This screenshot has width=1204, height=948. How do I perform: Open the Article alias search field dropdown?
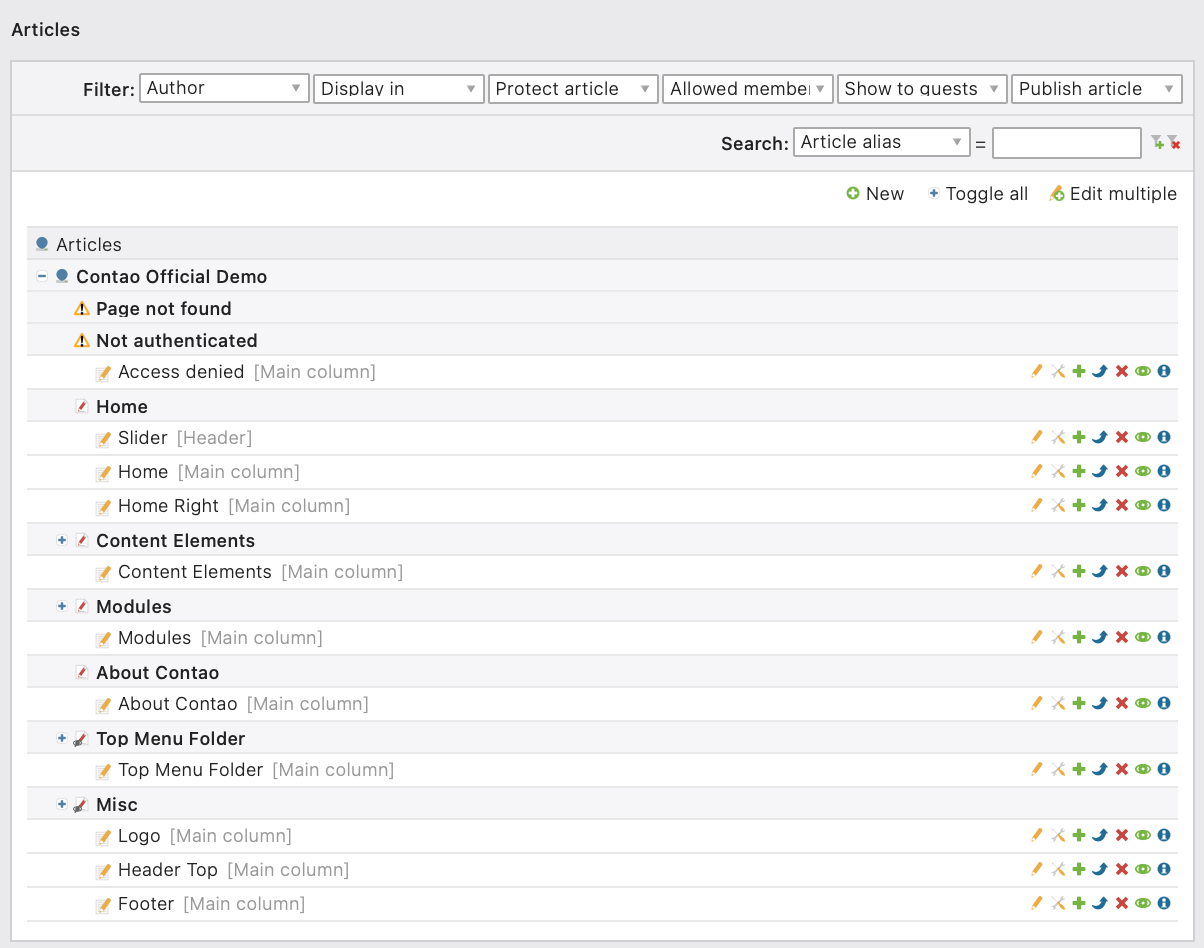(882, 143)
